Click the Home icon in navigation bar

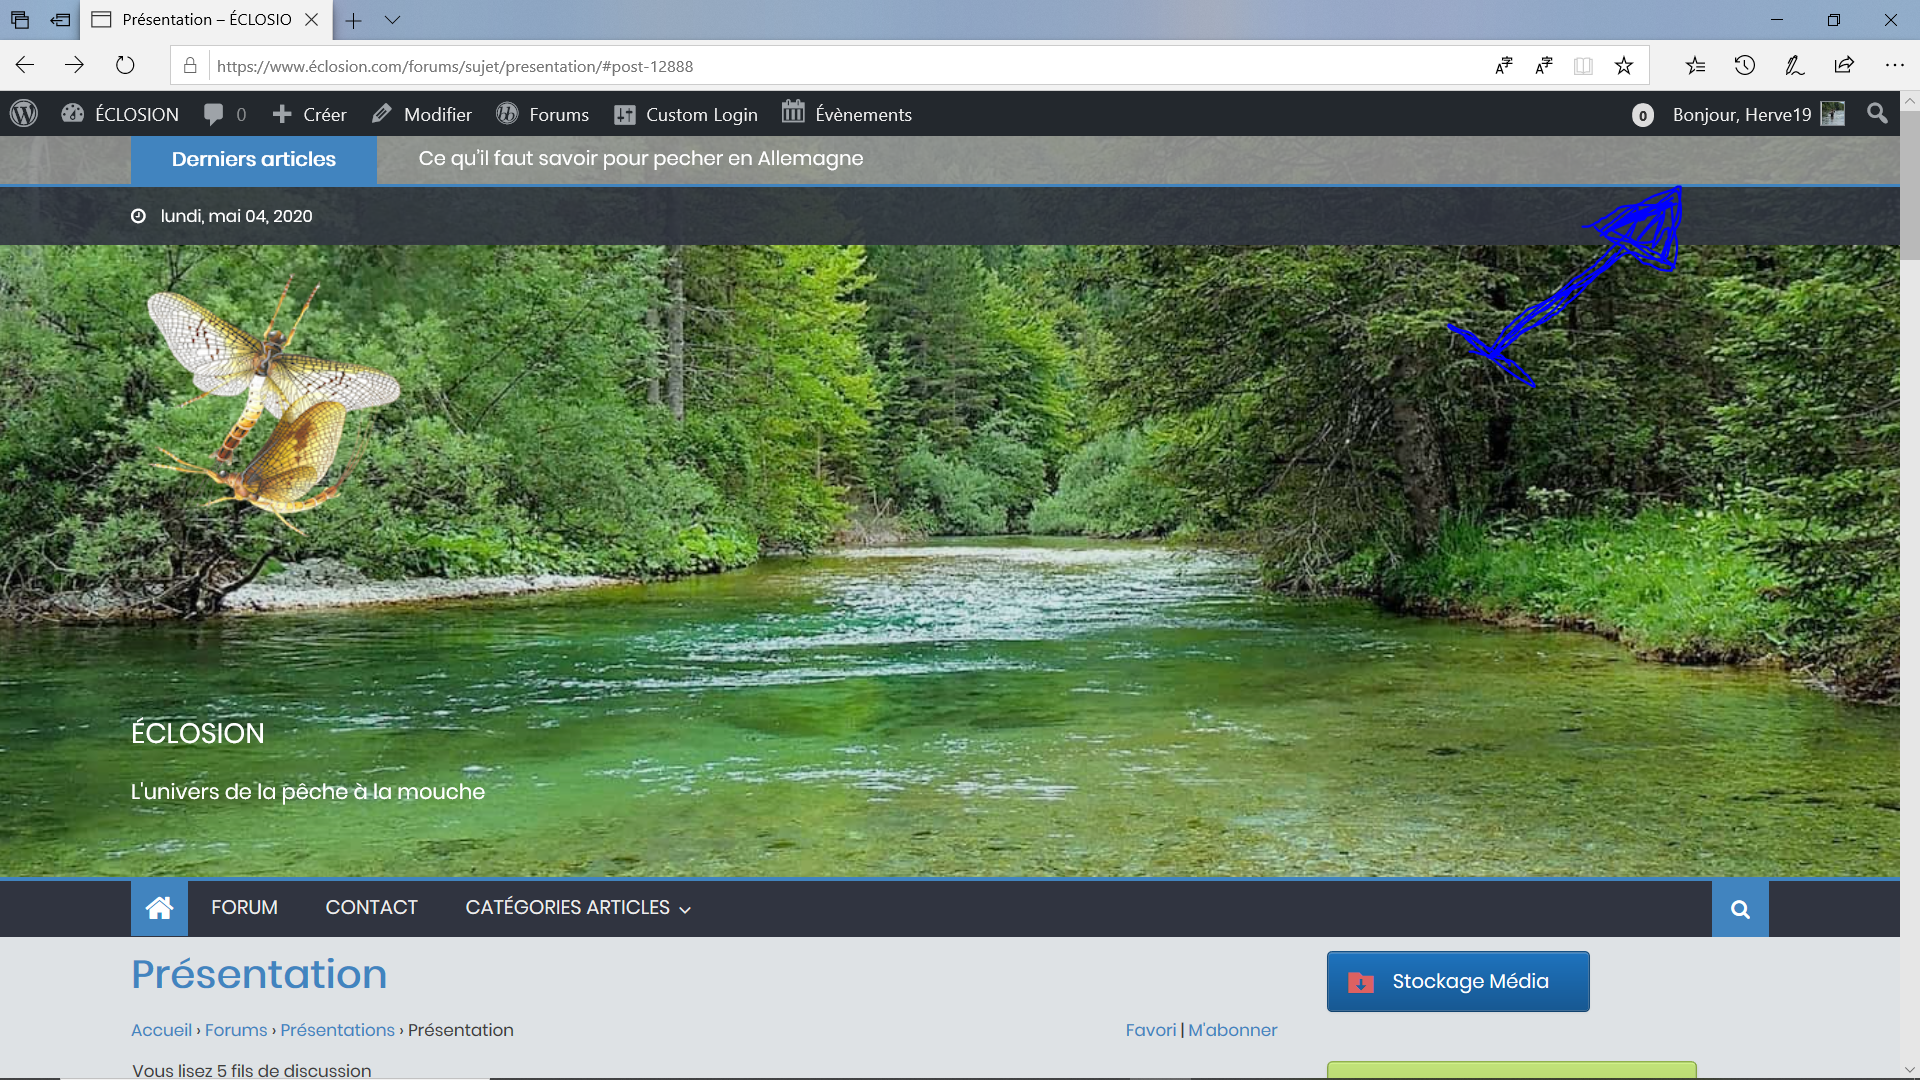pos(159,908)
